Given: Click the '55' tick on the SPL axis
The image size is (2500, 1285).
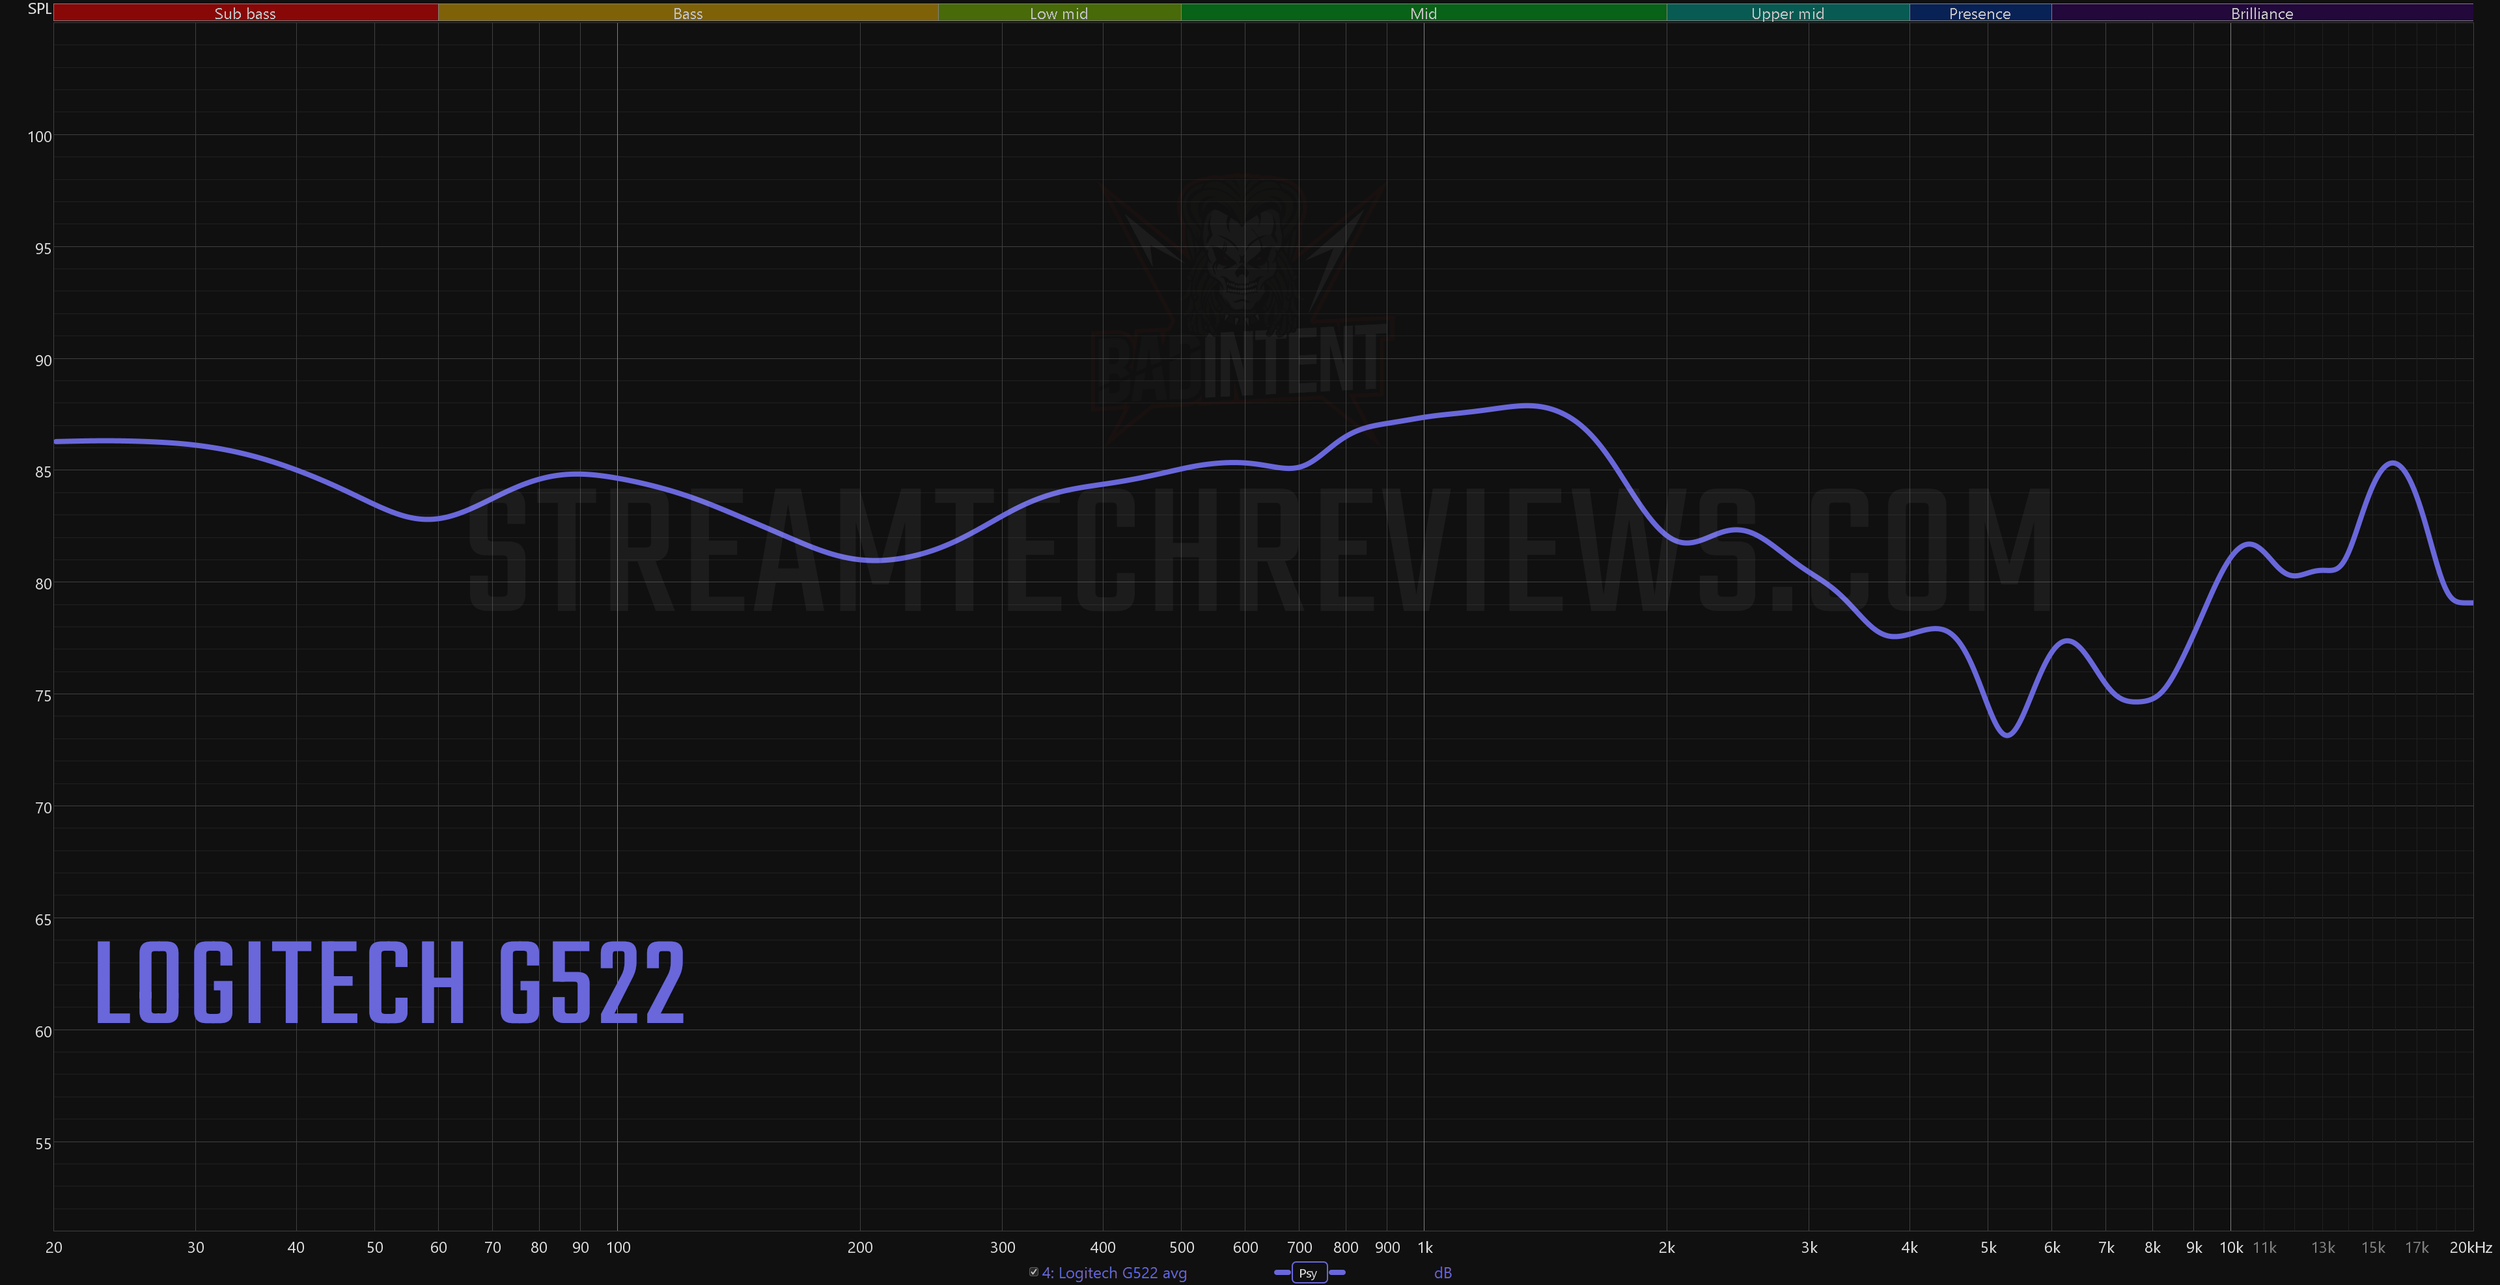Looking at the screenshot, I should point(43,1144).
